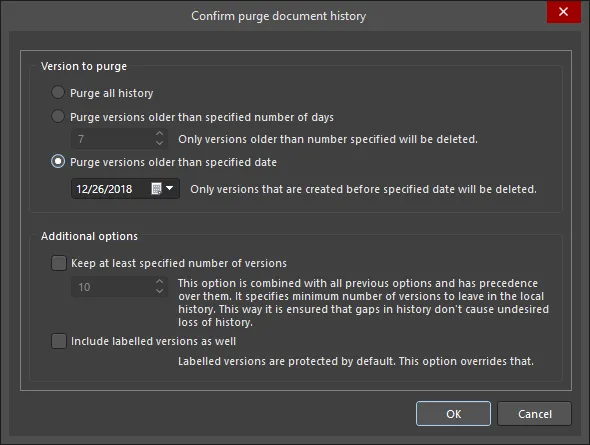Image resolution: width=590 pixels, height=445 pixels.
Task: Check Include labelled versions as well
Action: (x=59, y=341)
